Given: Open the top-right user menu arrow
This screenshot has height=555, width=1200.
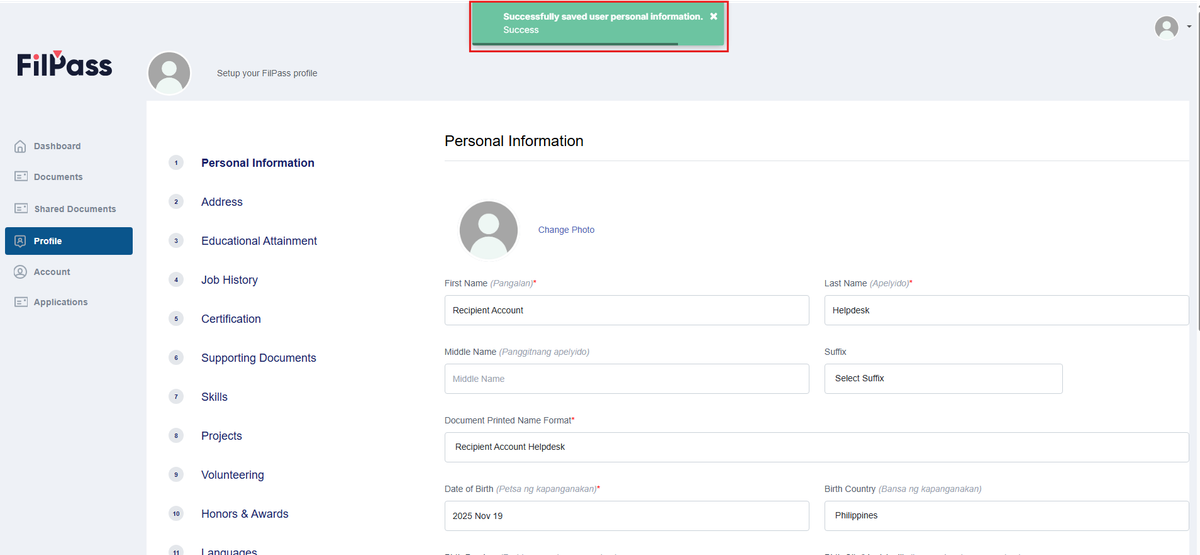Looking at the screenshot, I should click(1188, 28).
